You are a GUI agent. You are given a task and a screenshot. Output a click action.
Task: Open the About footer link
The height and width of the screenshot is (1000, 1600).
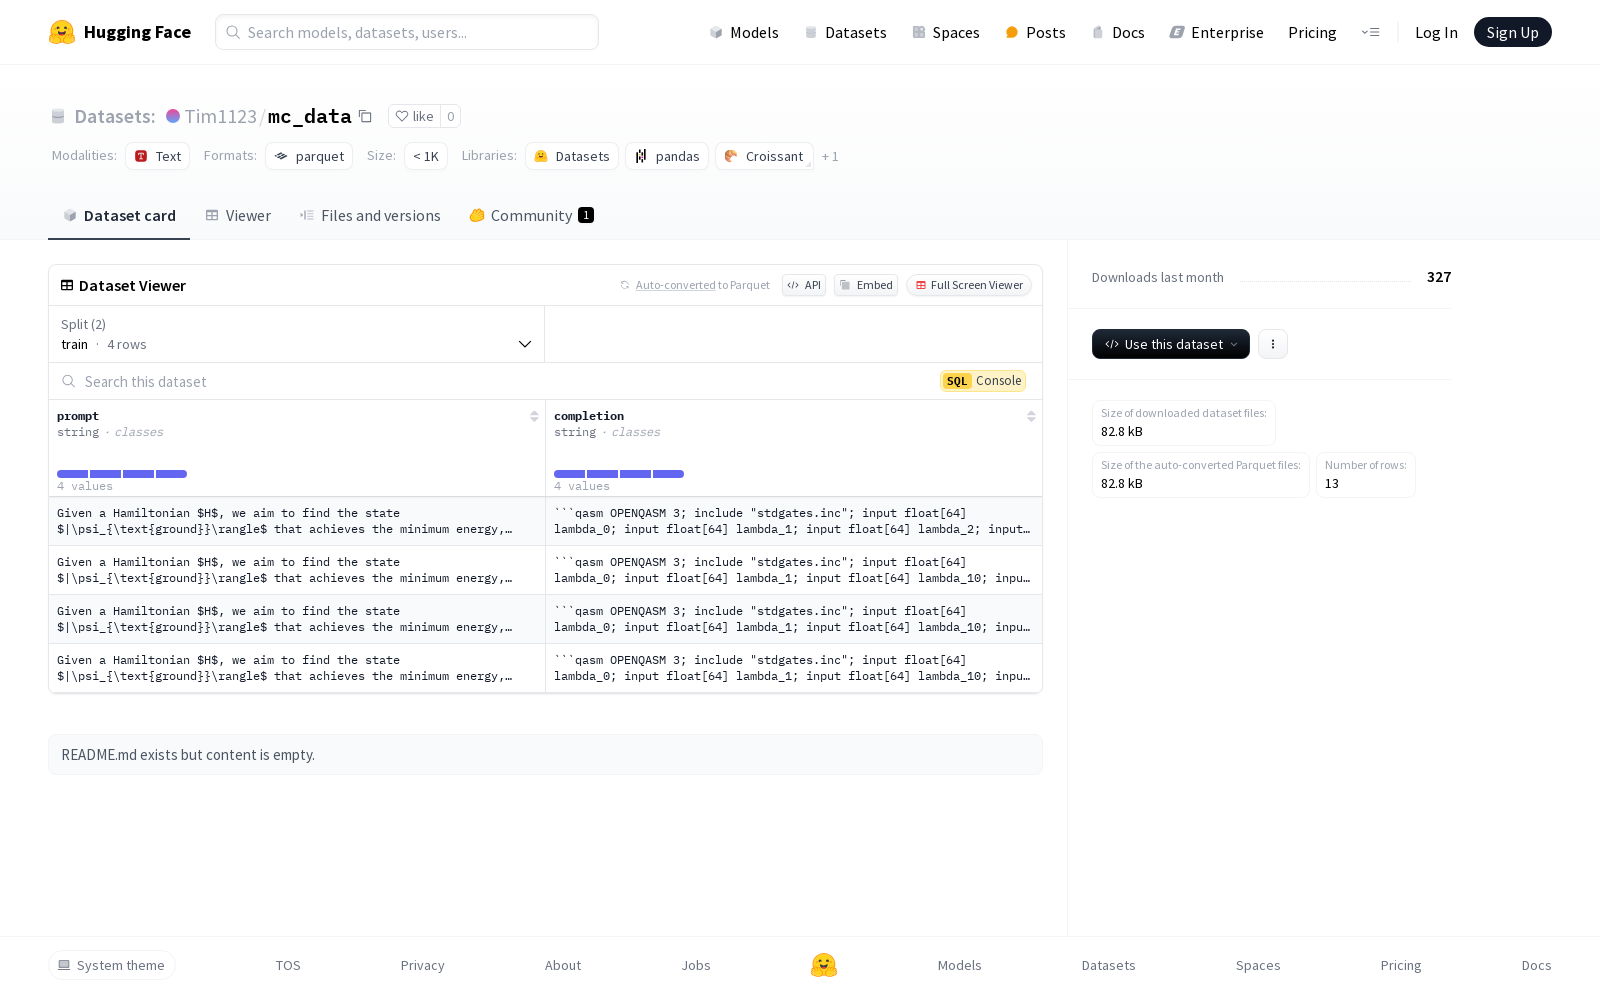point(563,965)
